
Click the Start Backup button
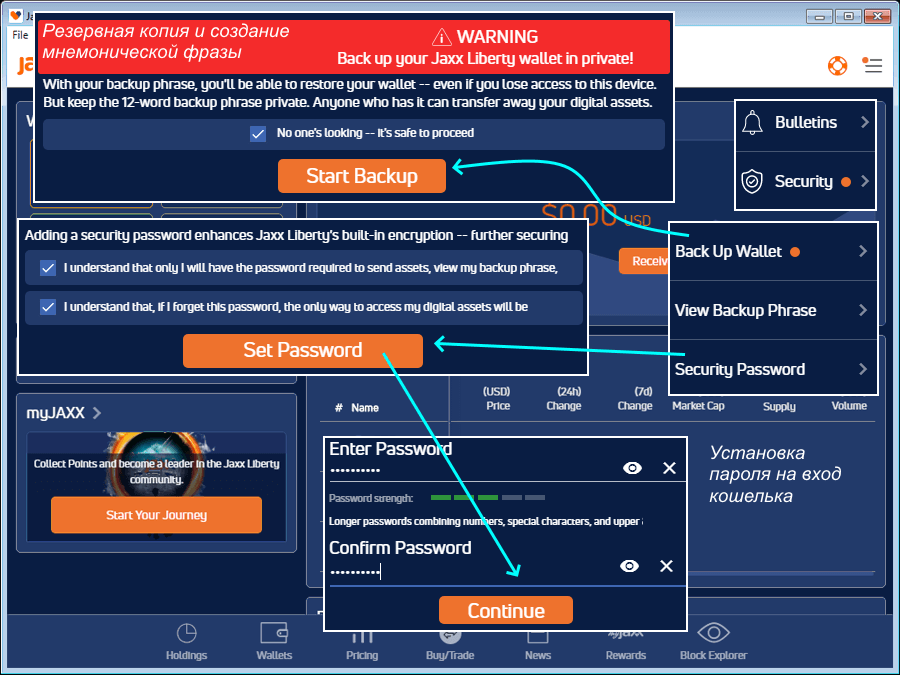(361, 176)
